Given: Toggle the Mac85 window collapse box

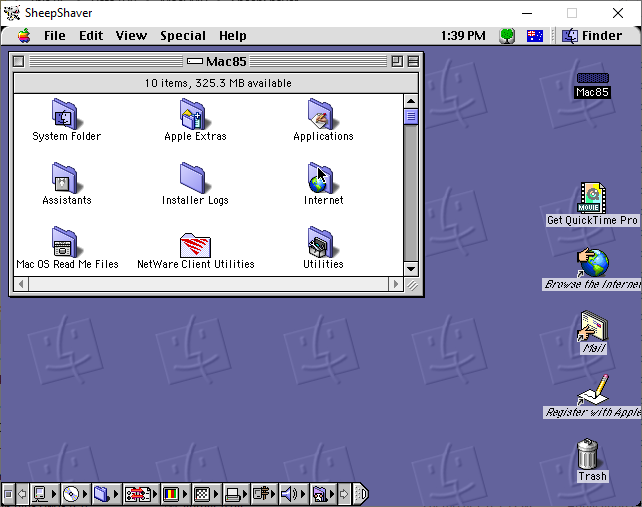Looking at the screenshot, I should coord(413,61).
